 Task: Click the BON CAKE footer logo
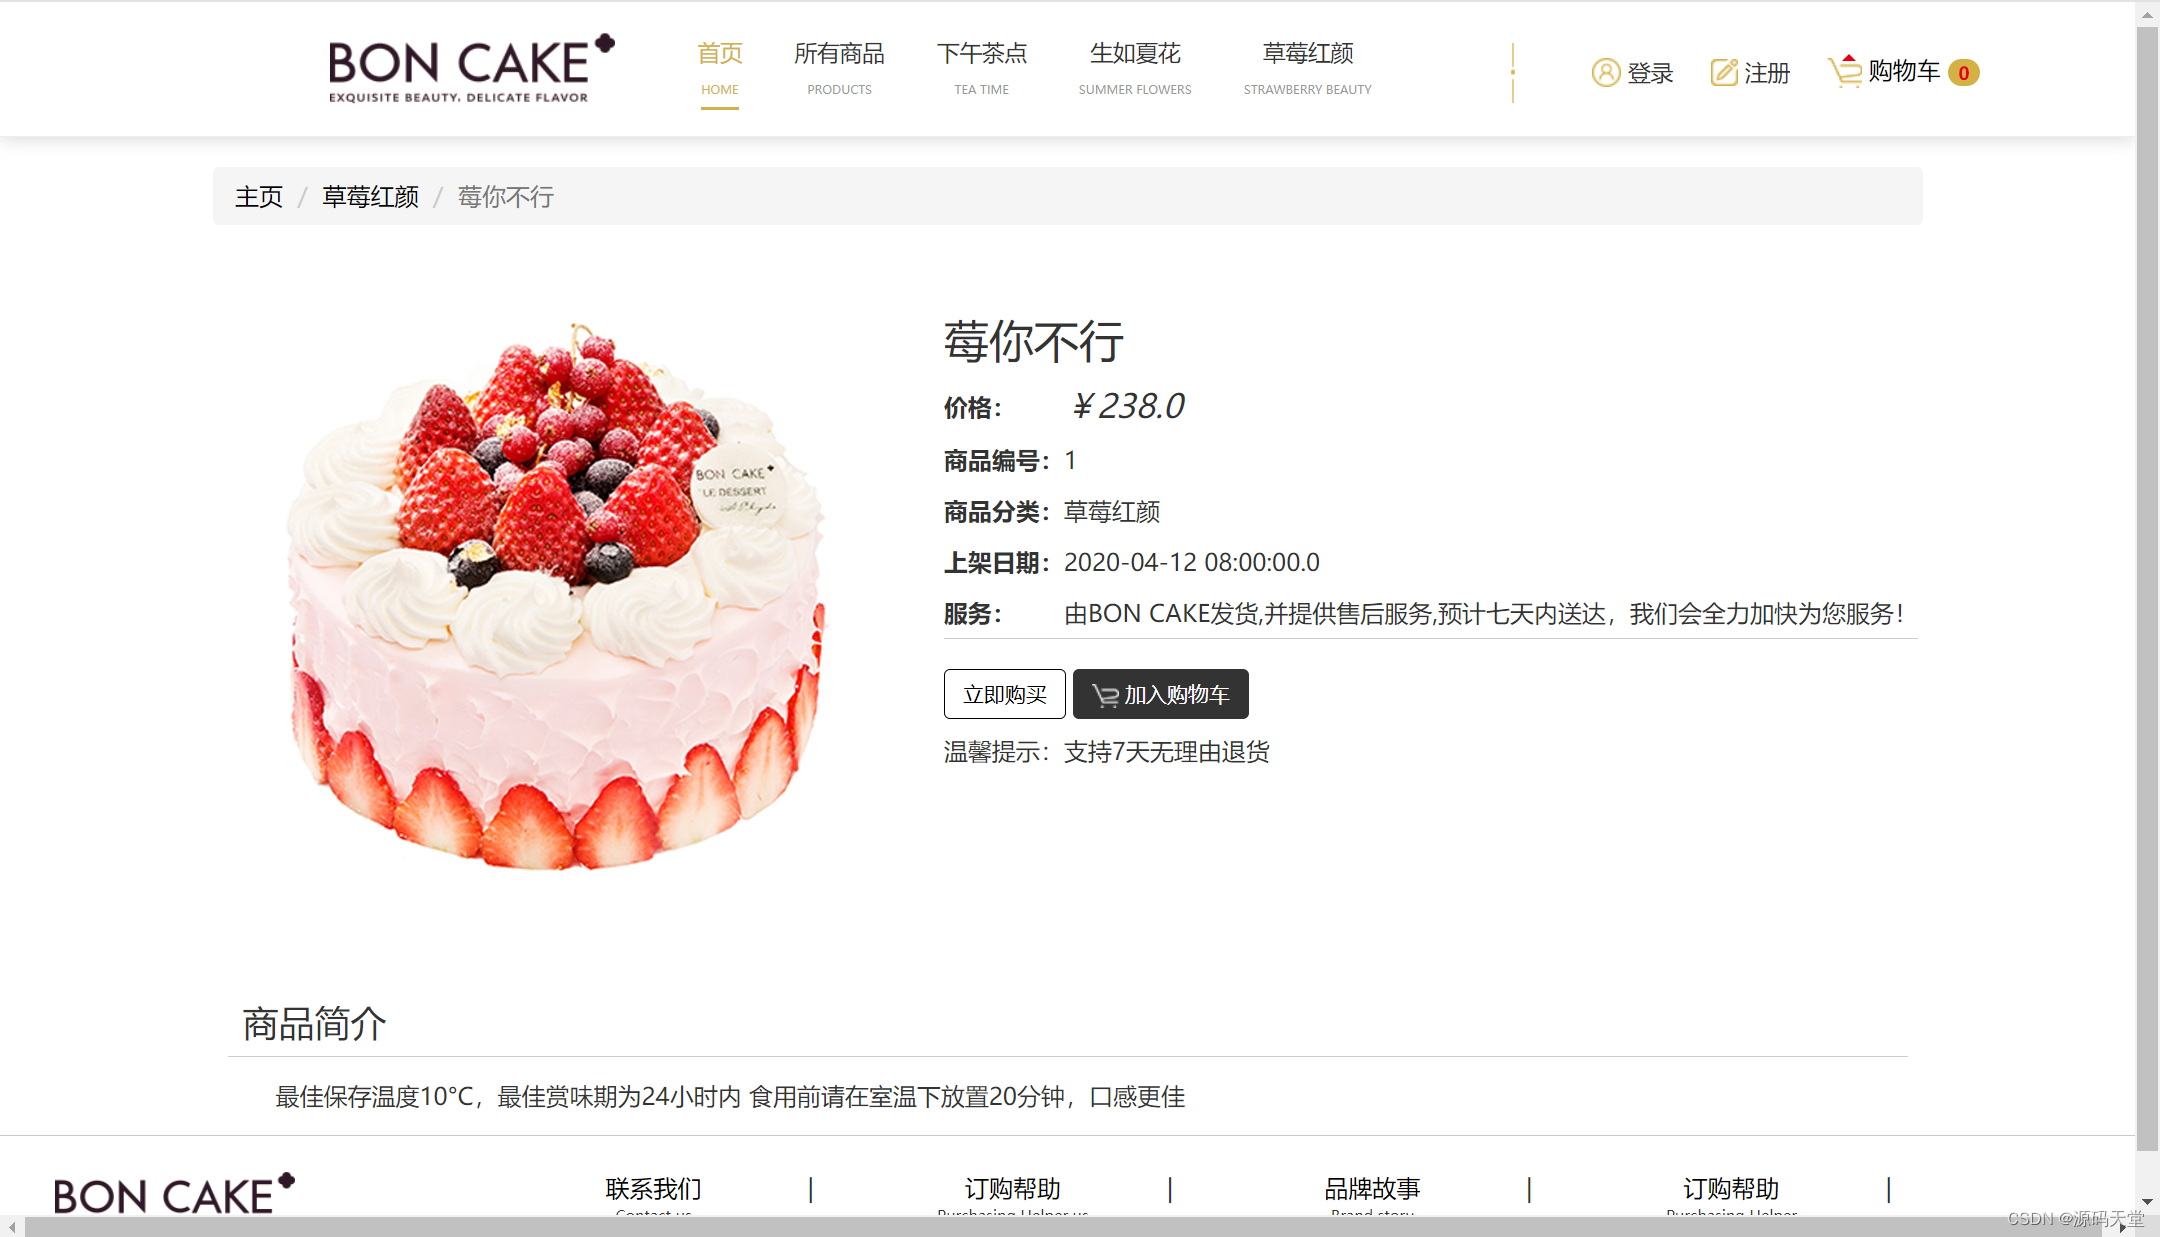(174, 1193)
